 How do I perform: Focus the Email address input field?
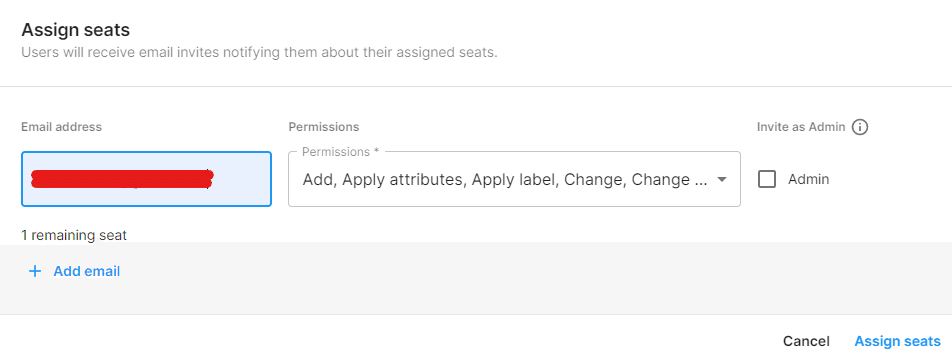point(146,179)
